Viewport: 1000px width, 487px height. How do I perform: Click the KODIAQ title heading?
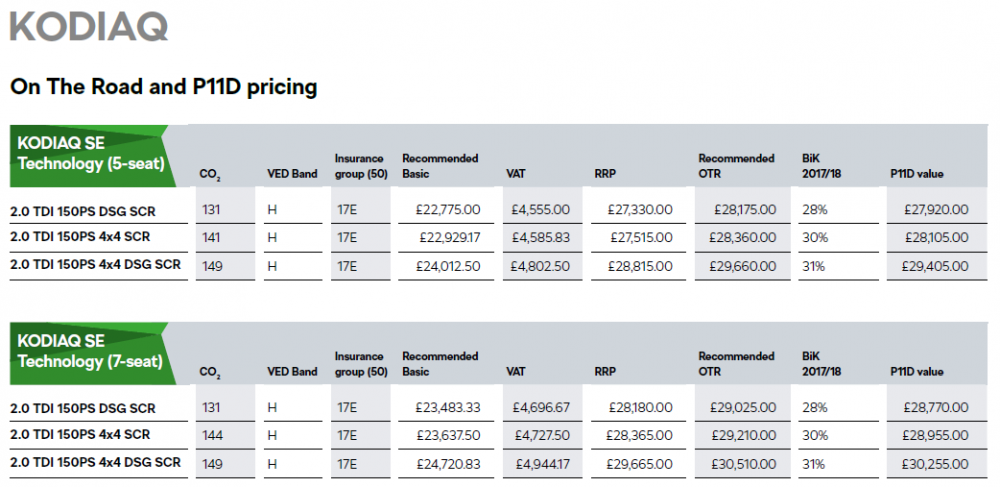coord(89,27)
